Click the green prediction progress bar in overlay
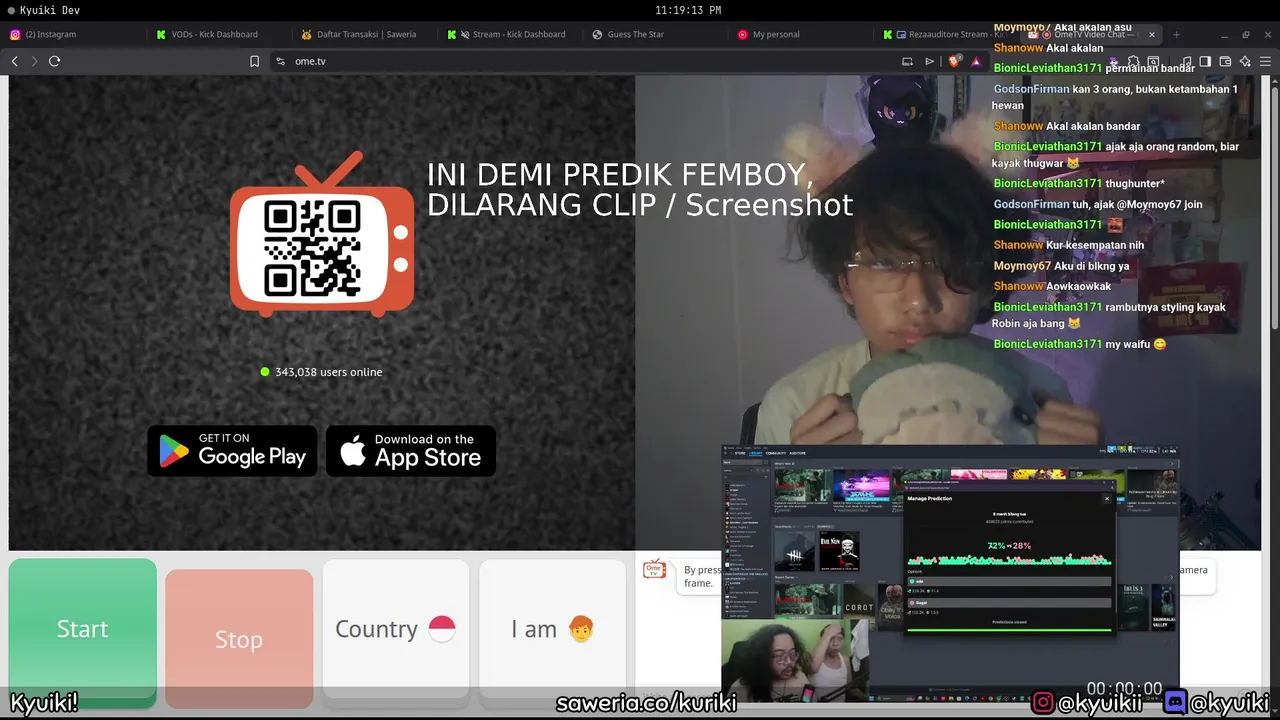 (x=1009, y=630)
